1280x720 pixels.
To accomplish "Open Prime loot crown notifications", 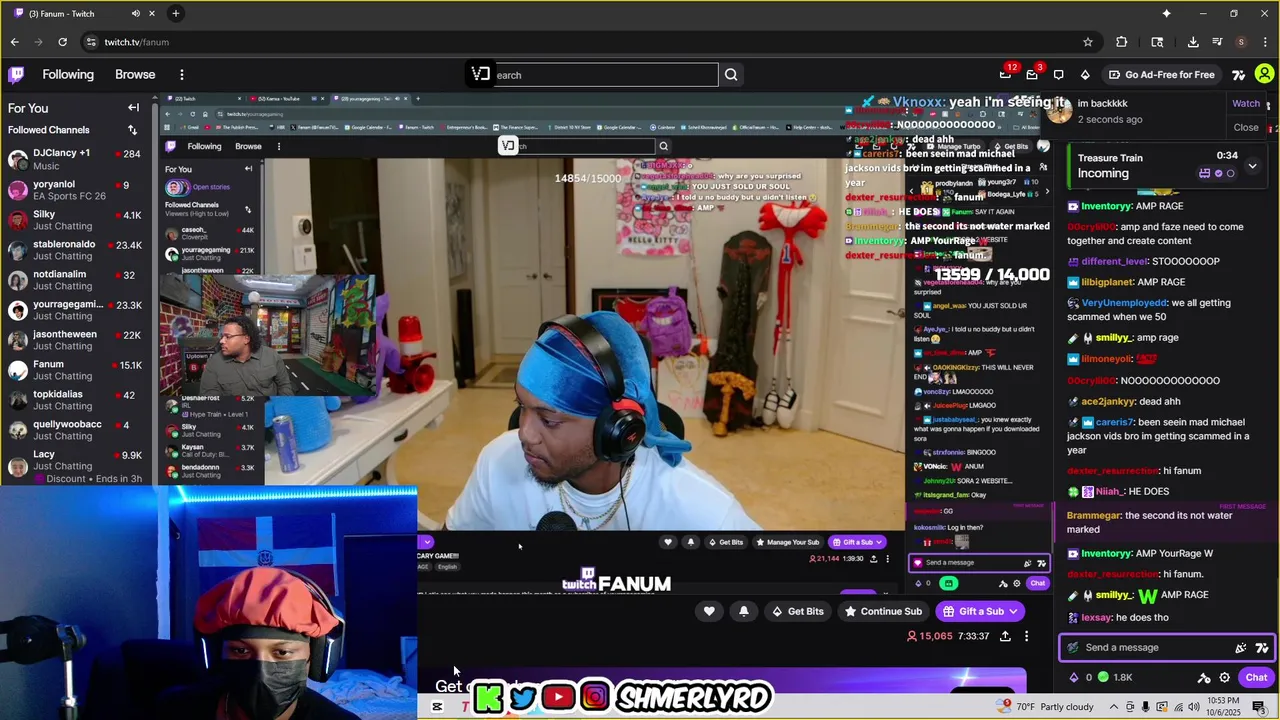I will [1005, 74].
